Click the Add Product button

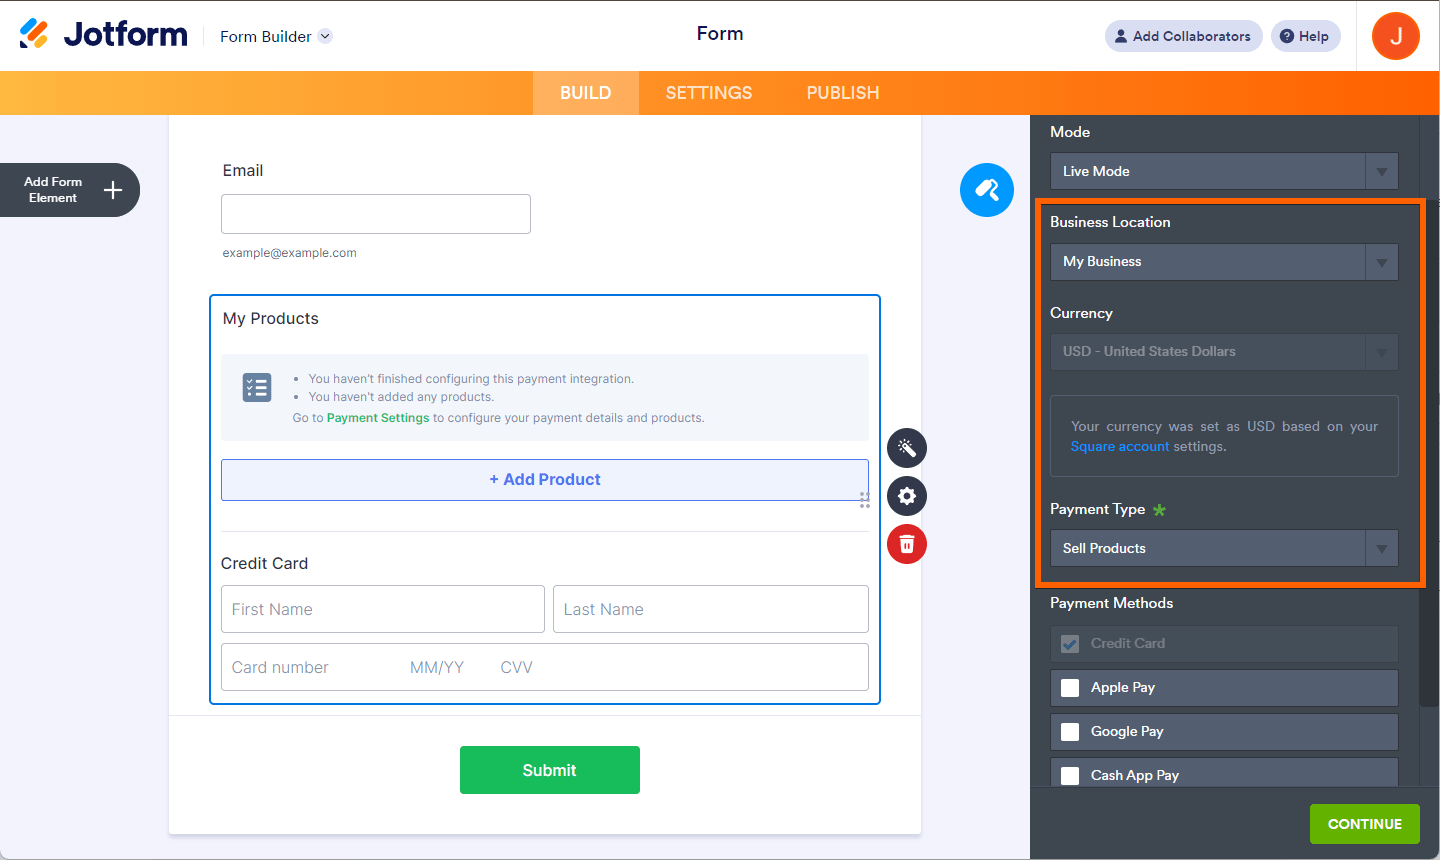coord(545,480)
